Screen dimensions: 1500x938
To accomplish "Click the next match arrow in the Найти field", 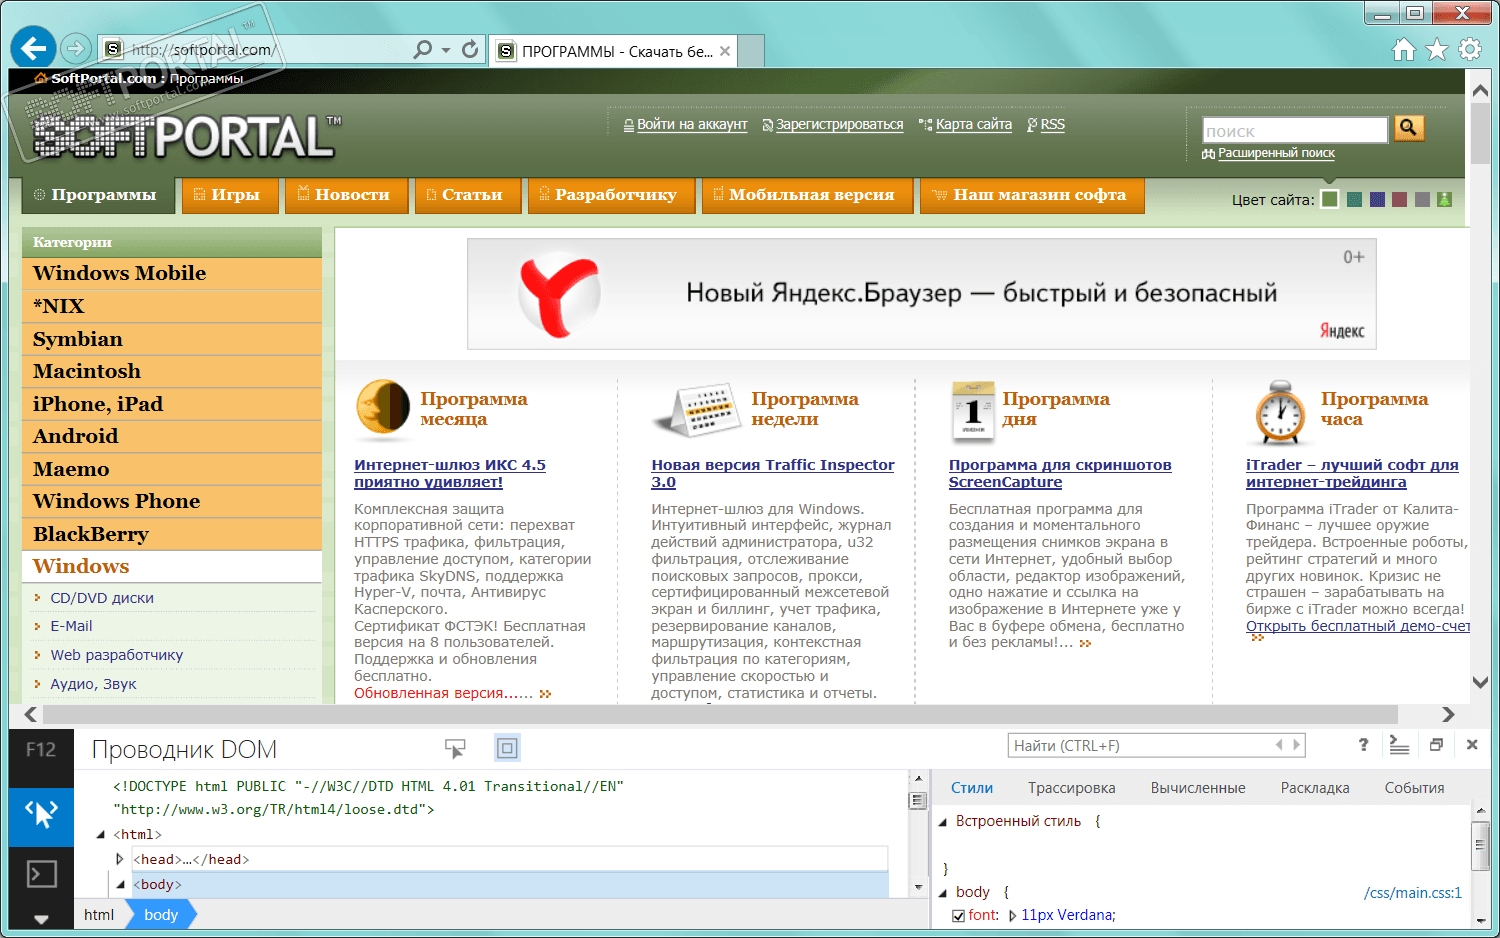I will point(1296,745).
